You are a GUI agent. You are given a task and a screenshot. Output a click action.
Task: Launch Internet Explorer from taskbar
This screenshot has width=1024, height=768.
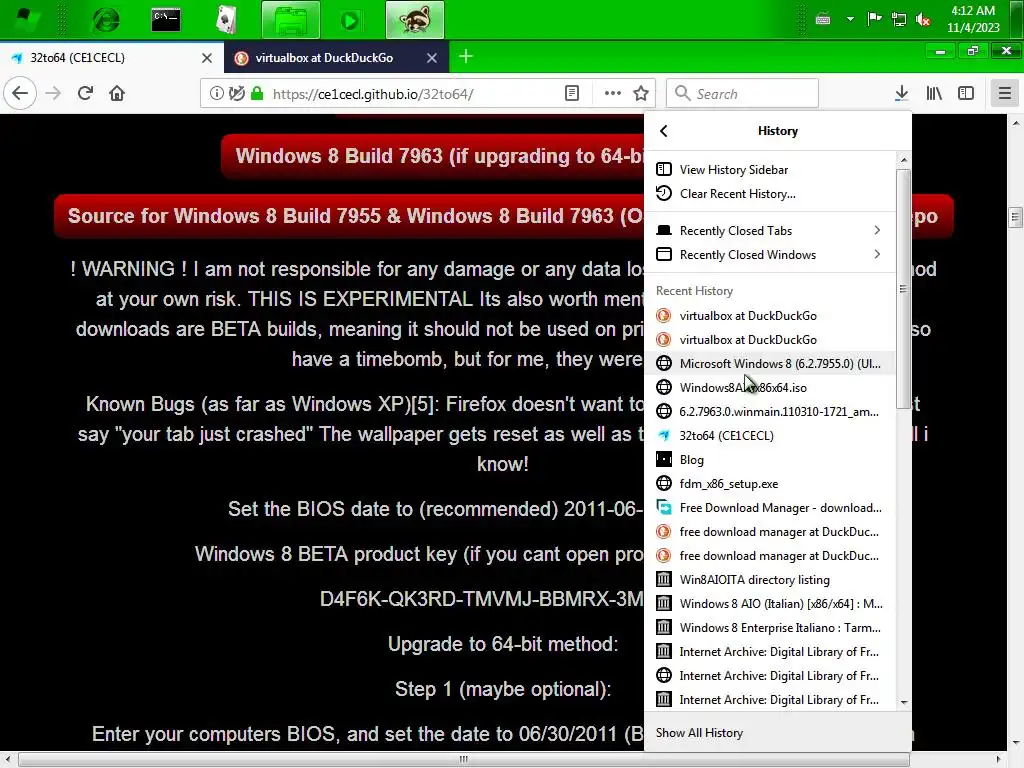pyautogui.click(x=105, y=20)
